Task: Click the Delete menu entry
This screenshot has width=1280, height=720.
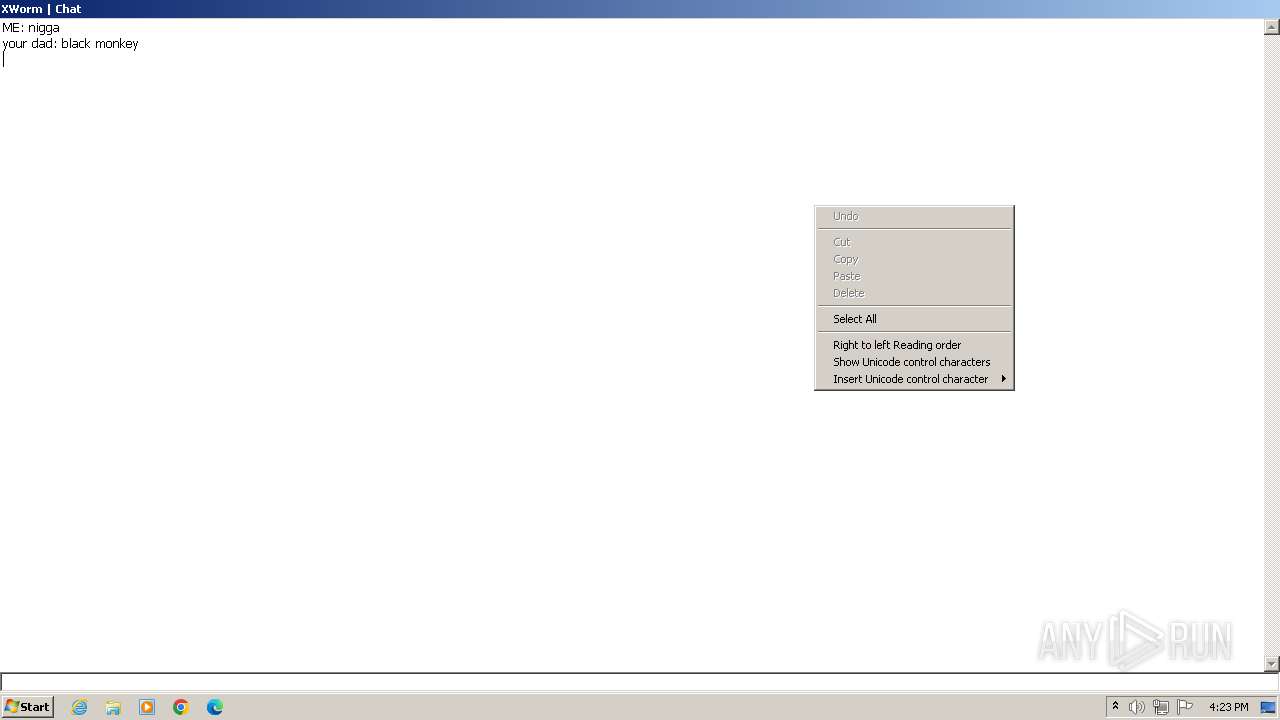Action: point(914,293)
